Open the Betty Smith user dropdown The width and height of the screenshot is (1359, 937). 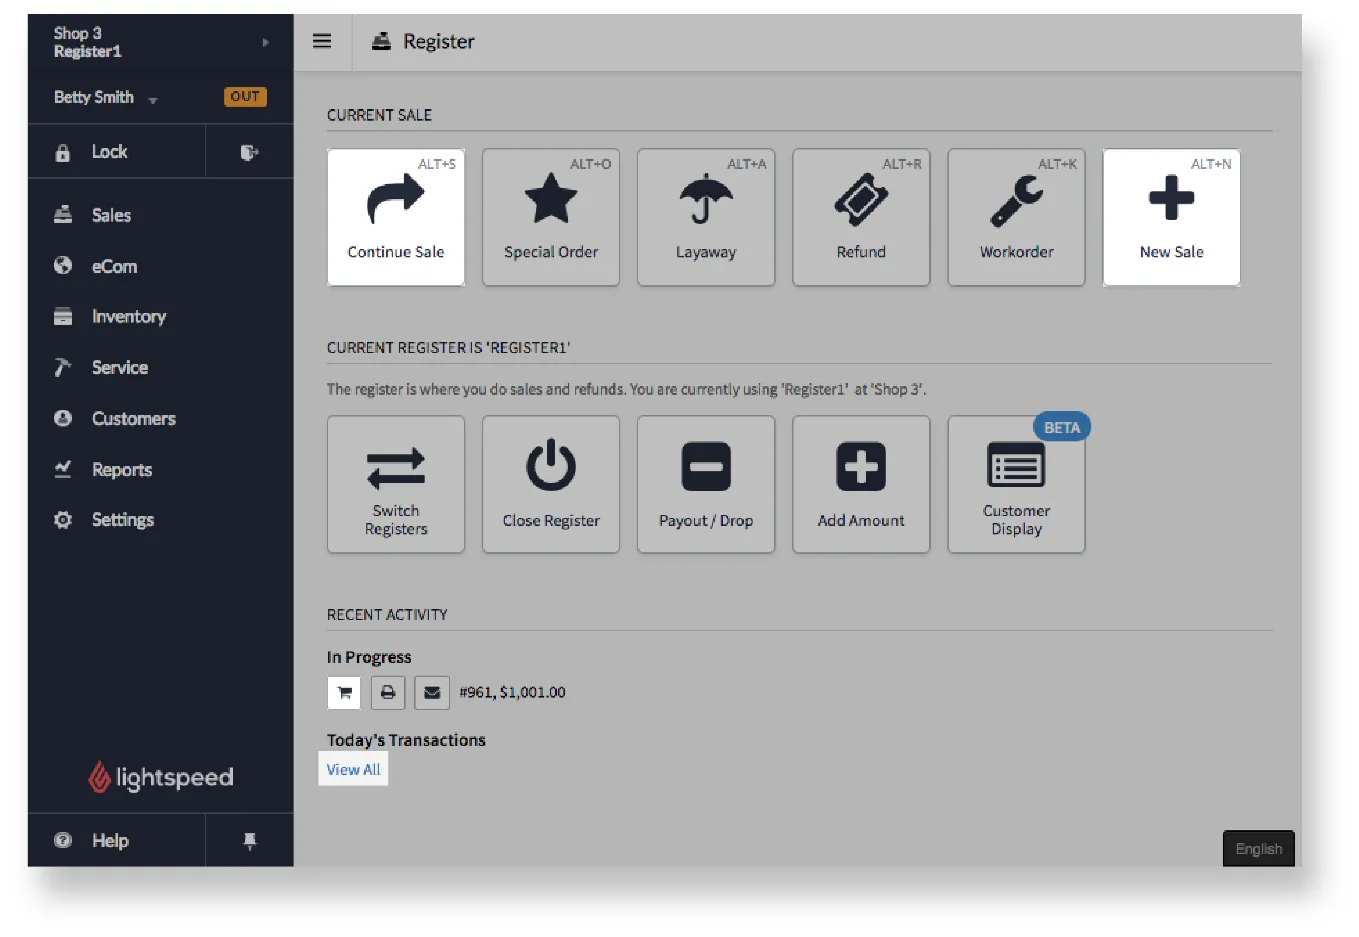pos(106,97)
